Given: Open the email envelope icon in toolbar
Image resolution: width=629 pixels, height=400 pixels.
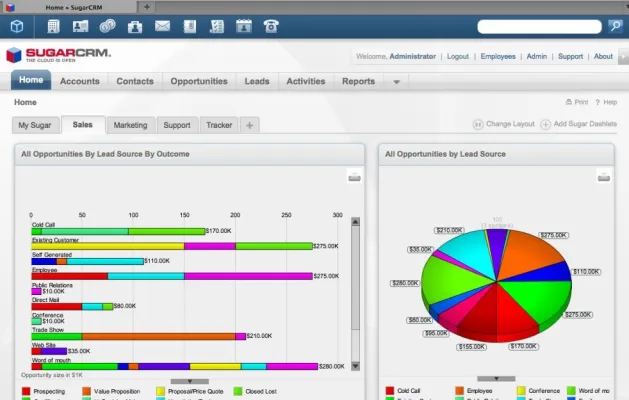Looking at the screenshot, I should click(162, 26).
